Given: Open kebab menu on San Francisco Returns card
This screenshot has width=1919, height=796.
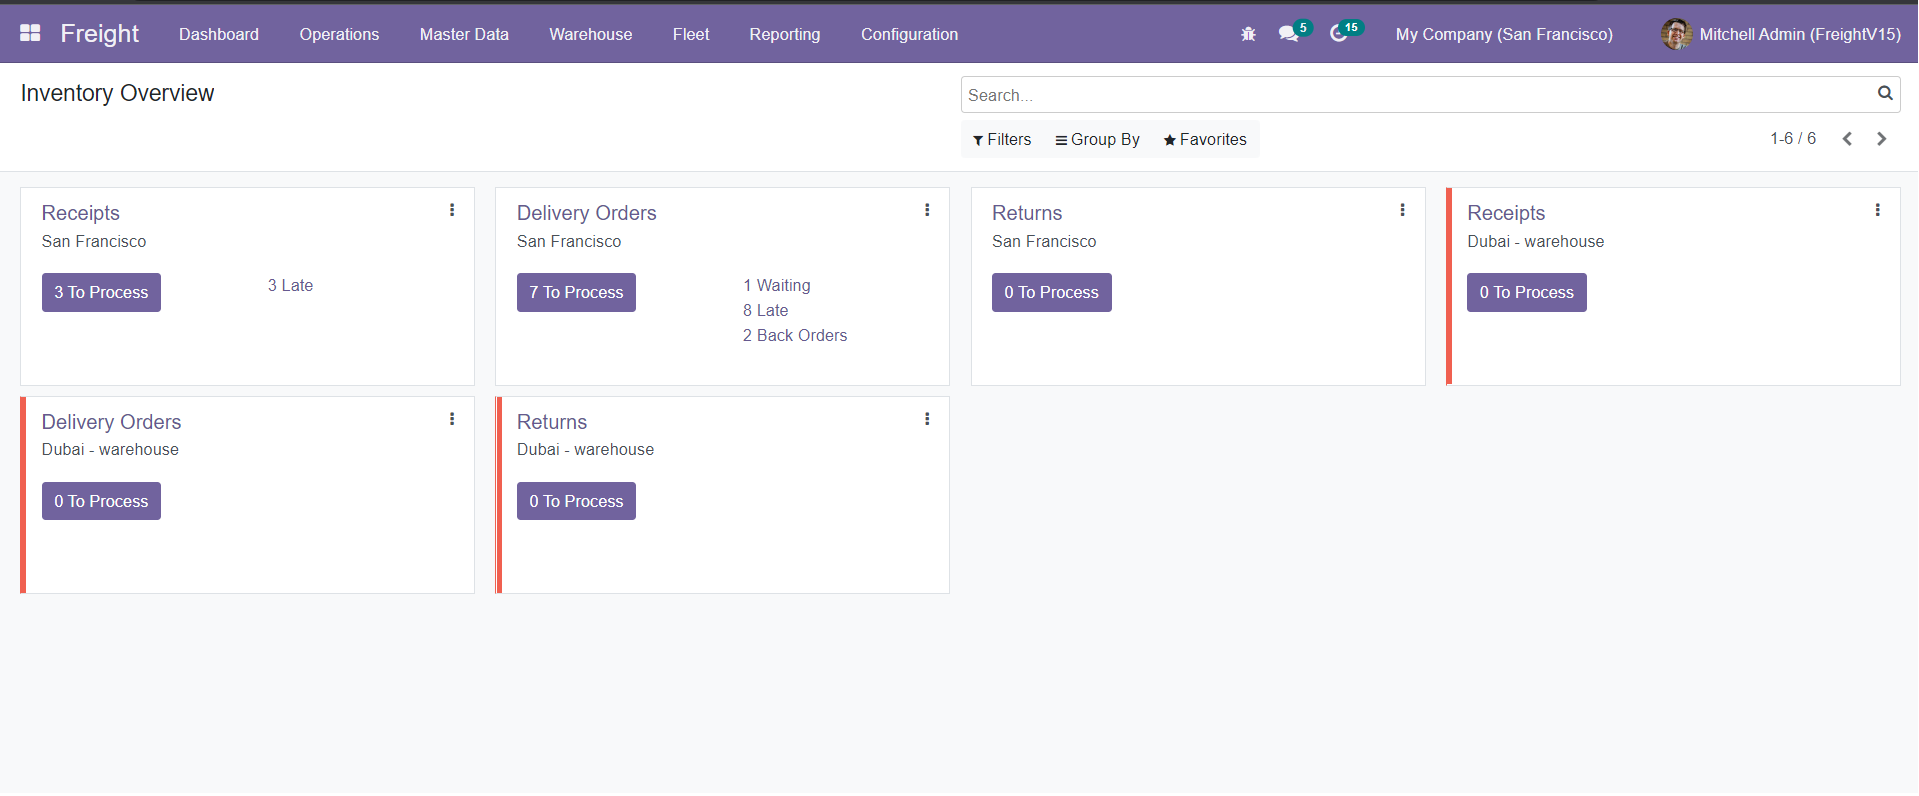Looking at the screenshot, I should click(1402, 210).
